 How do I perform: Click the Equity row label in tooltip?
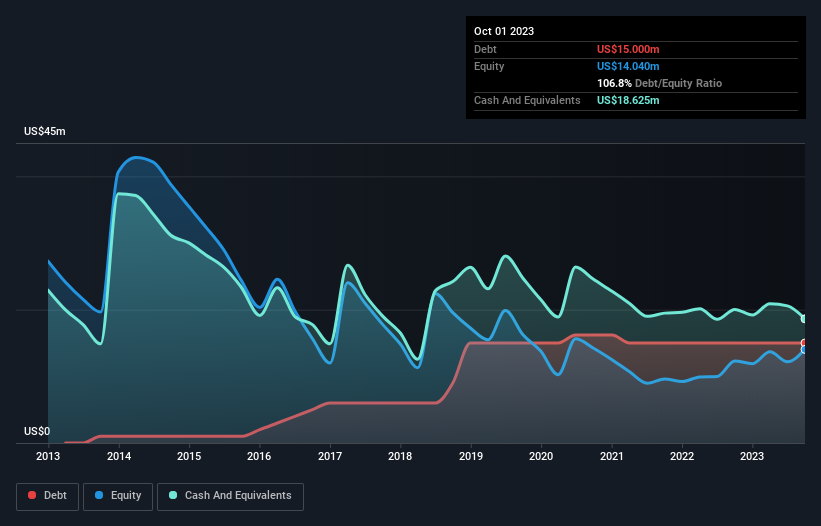coord(489,66)
